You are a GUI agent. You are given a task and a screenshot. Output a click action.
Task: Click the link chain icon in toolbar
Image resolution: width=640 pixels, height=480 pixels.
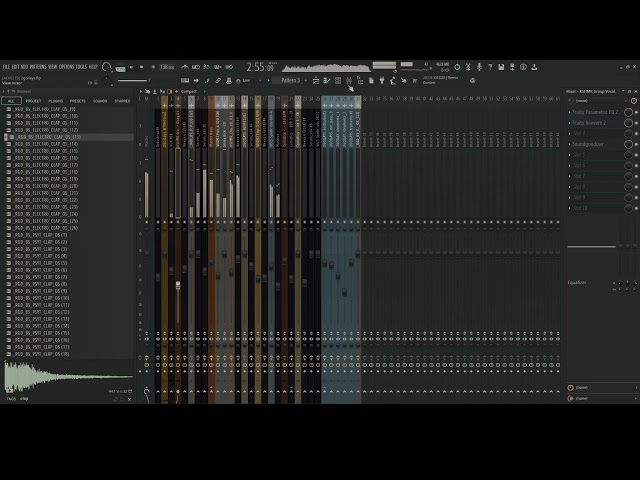[x=218, y=80]
